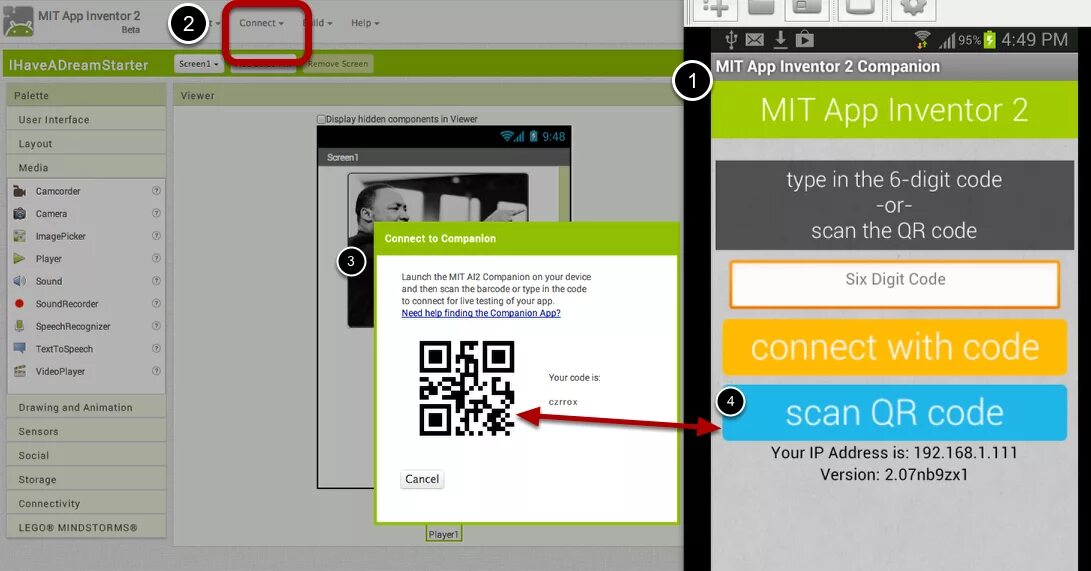1091x571 pixels.
Task: Click the USB icon in phone status bar
Action: pos(731,40)
